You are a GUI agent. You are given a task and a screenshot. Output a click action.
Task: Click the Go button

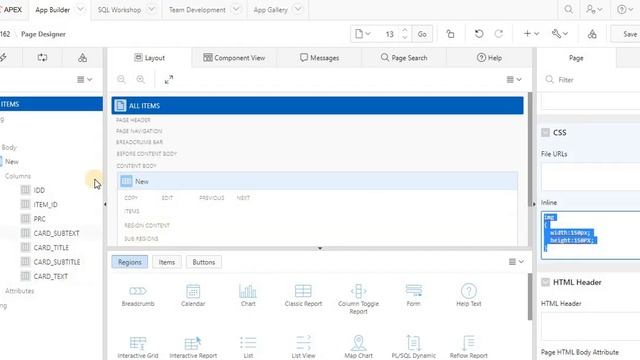click(x=422, y=34)
